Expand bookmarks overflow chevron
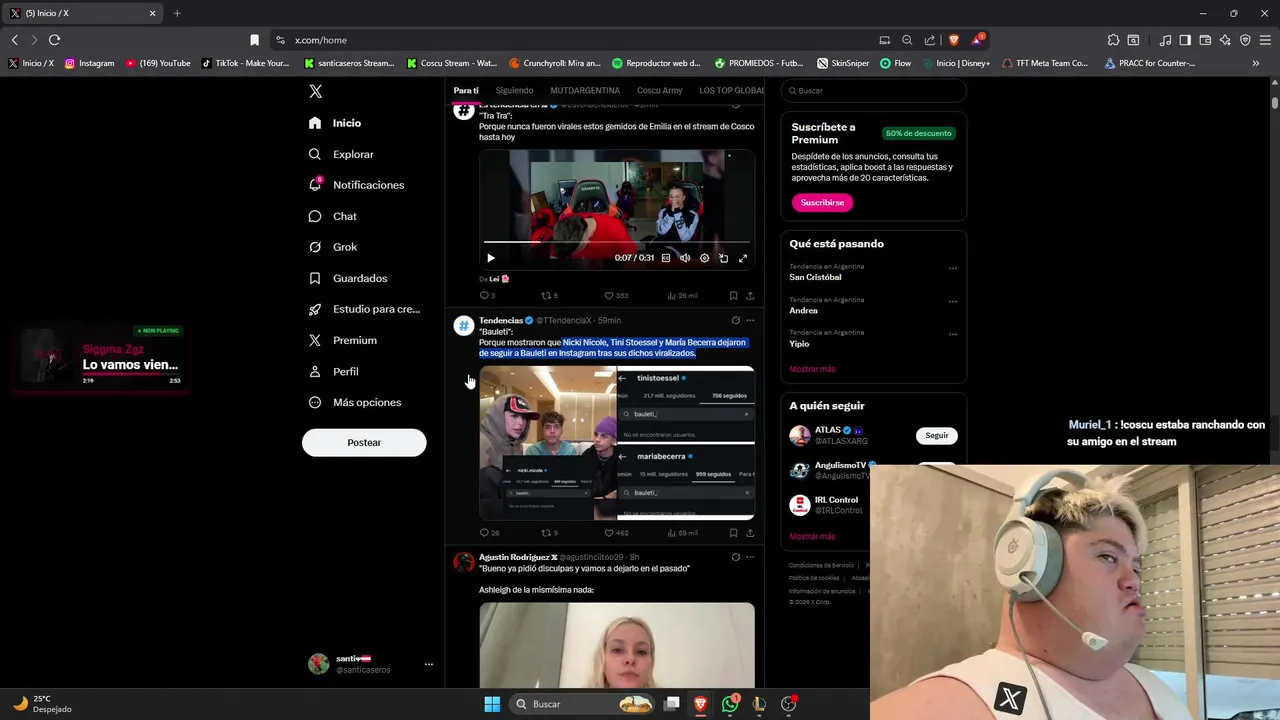 click(1255, 63)
